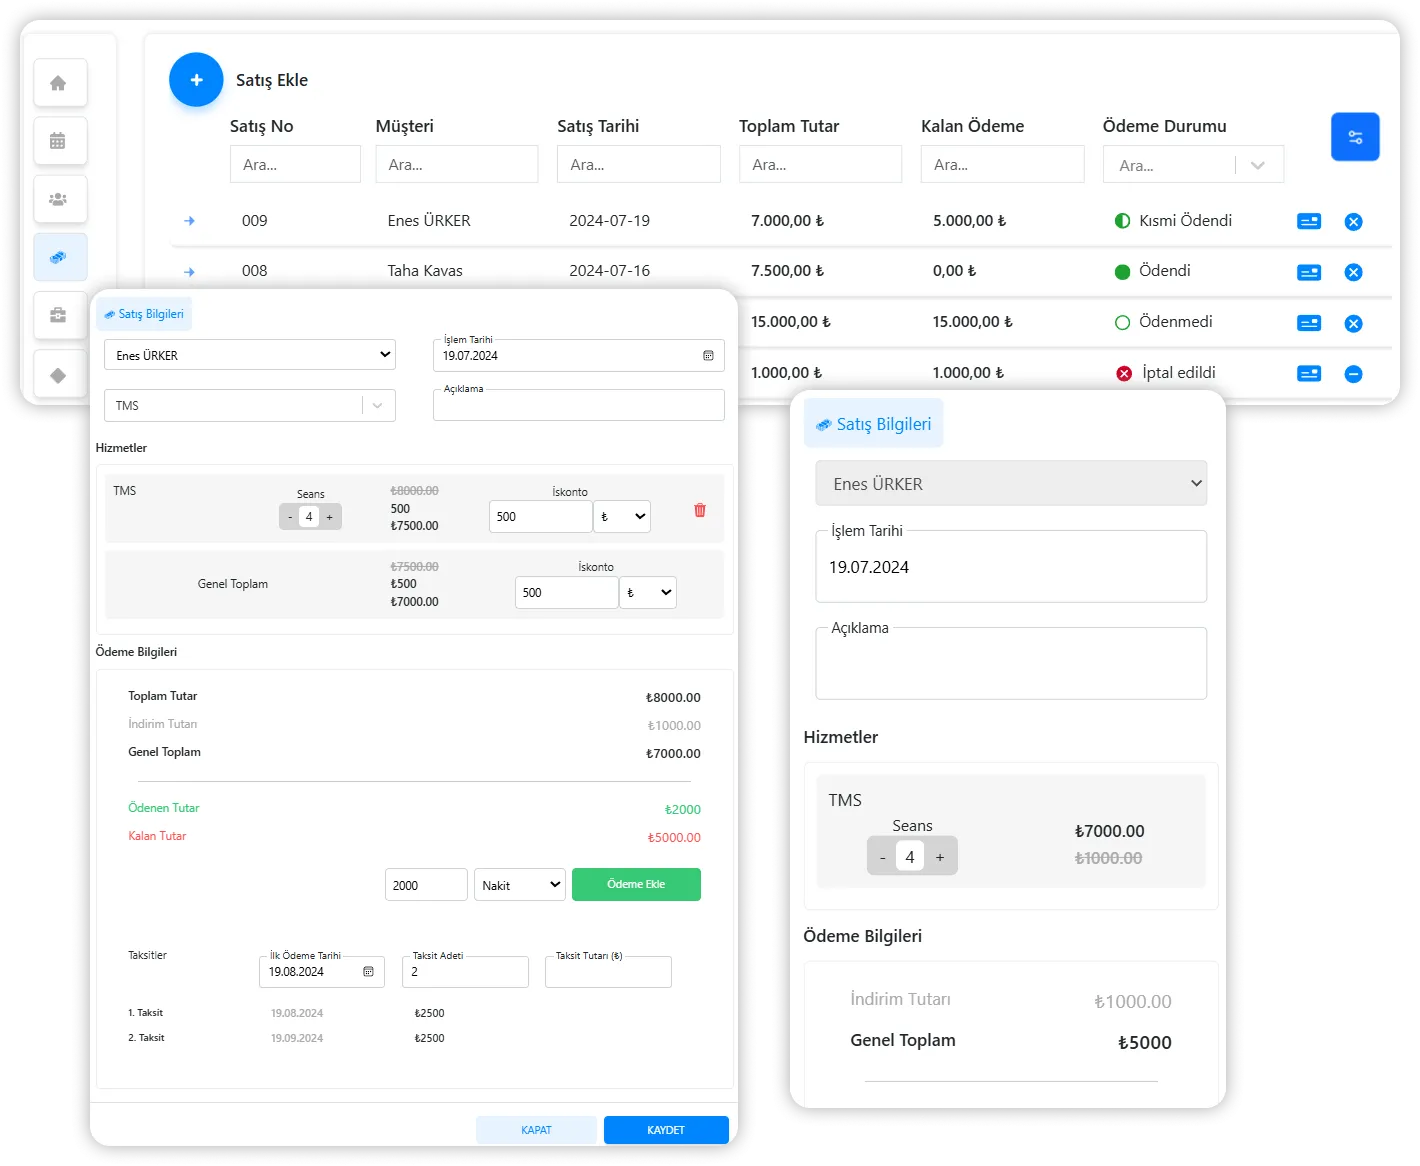Open the briefcase icon in sidebar
Screen dimensions: 1420x1166
(59, 316)
